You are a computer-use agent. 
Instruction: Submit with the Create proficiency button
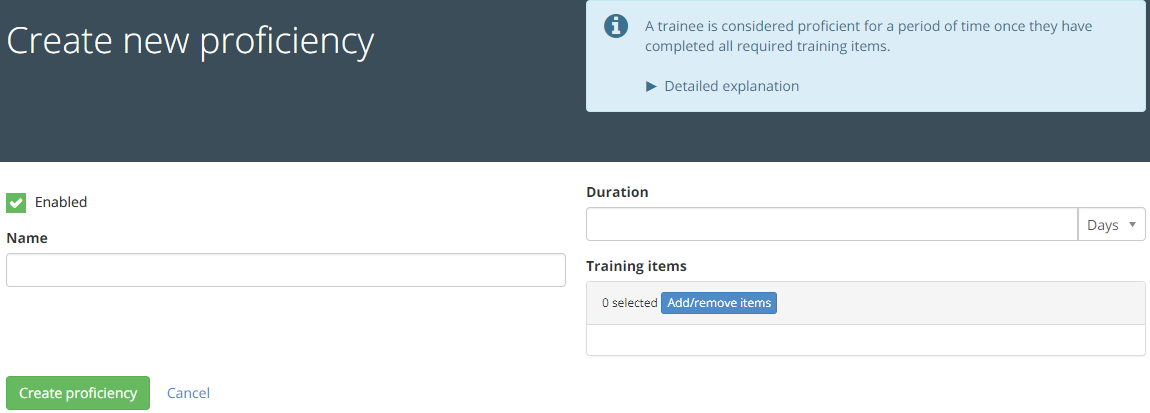pos(78,393)
